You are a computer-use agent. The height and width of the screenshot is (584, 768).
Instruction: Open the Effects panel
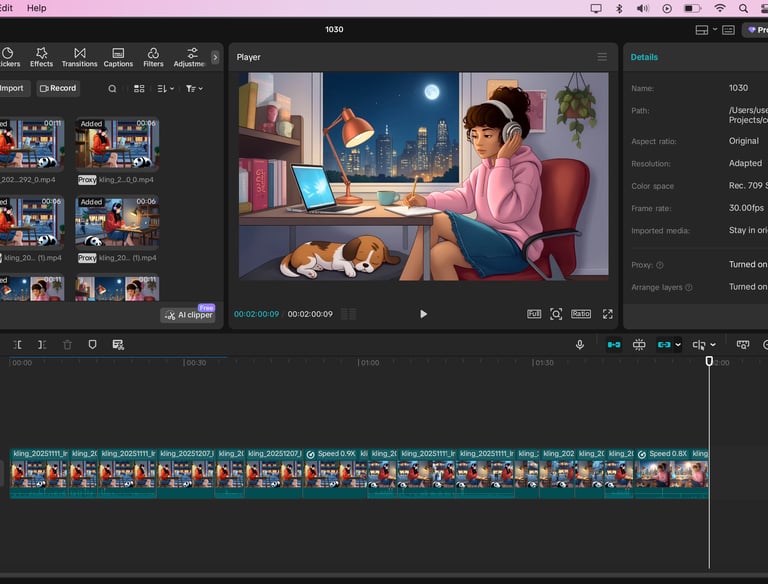[41, 57]
